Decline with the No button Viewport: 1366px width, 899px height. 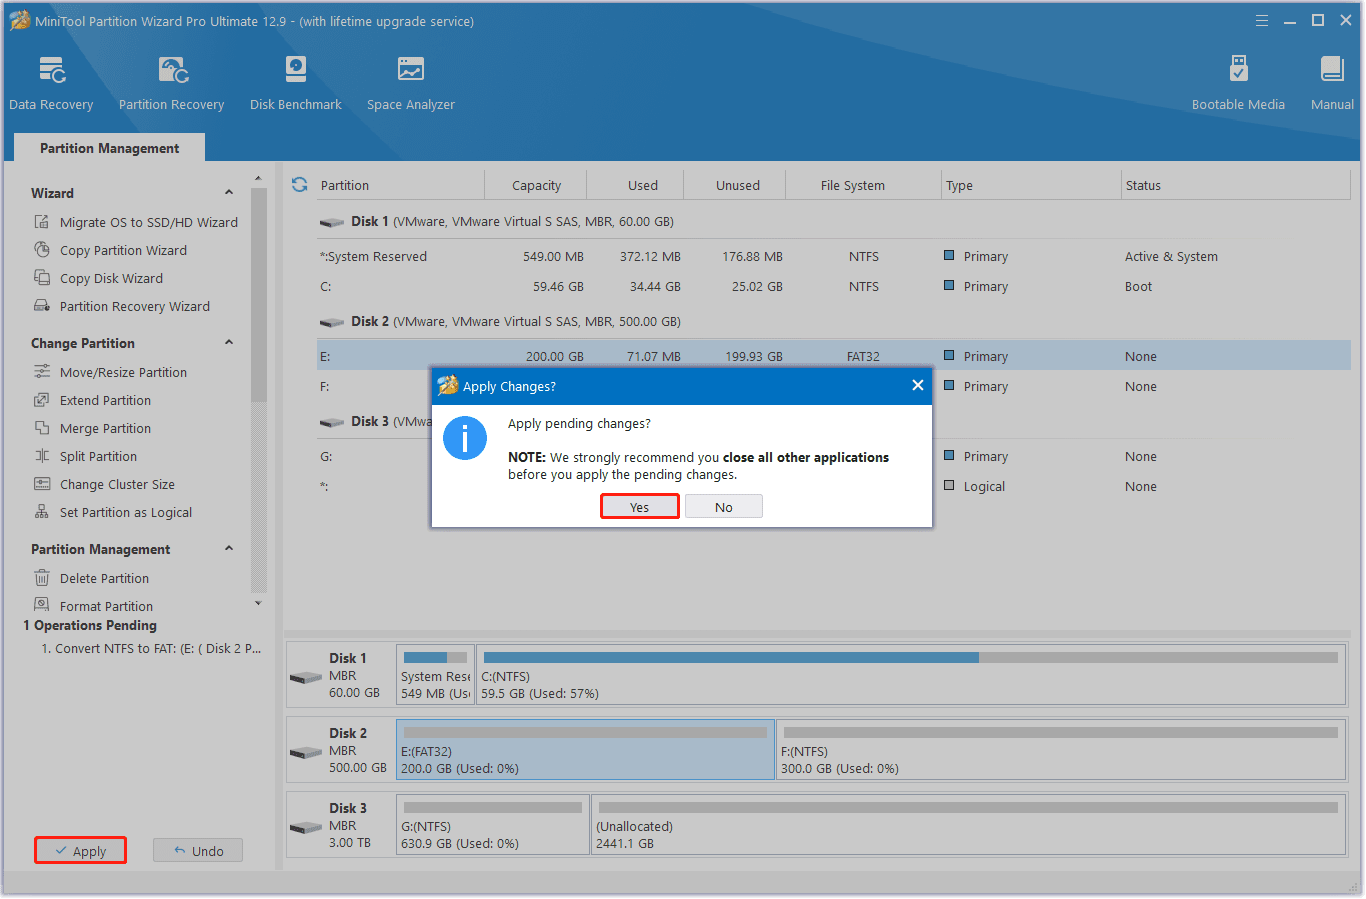point(724,507)
